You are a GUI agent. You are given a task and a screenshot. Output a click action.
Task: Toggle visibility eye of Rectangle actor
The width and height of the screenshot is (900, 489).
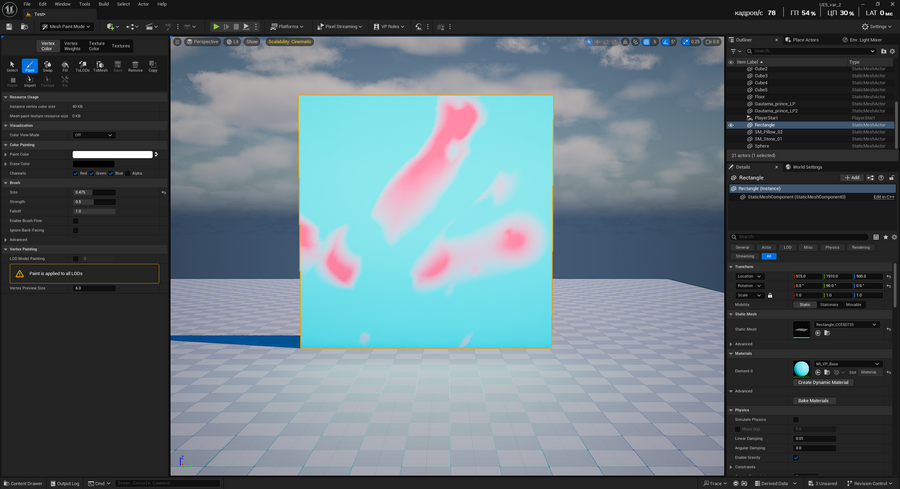[x=731, y=125]
